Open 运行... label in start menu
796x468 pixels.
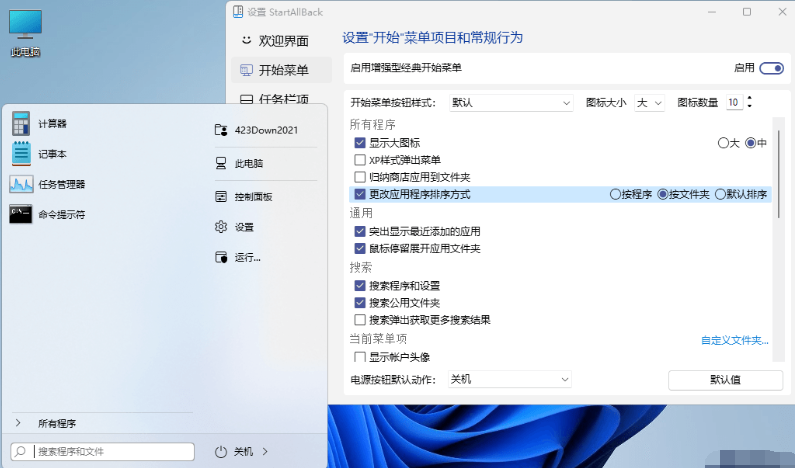tap(247, 258)
